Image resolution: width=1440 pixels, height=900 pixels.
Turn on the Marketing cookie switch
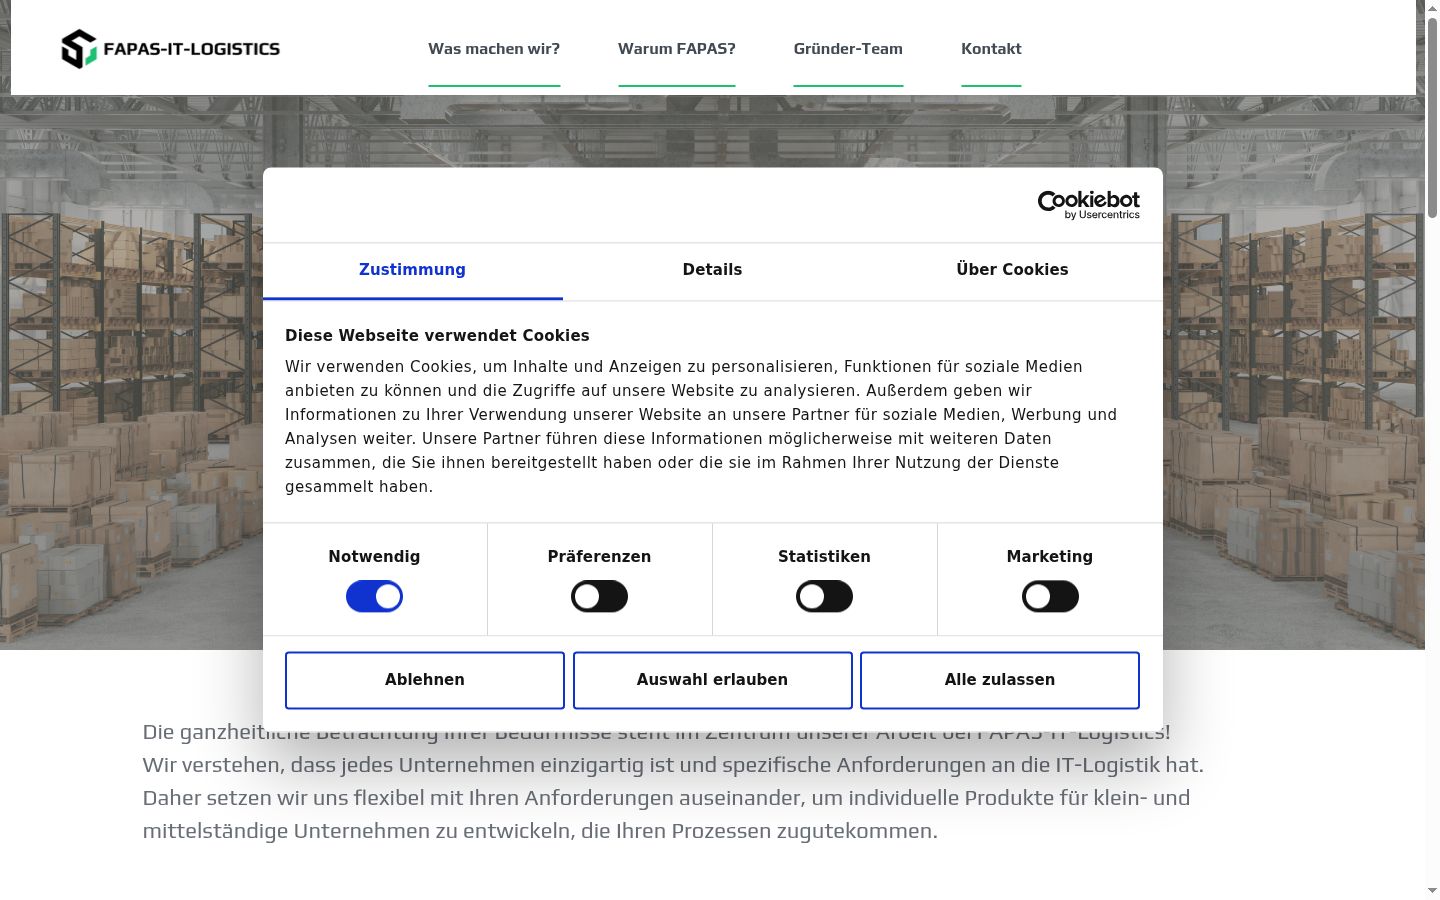pyautogui.click(x=1050, y=597)
